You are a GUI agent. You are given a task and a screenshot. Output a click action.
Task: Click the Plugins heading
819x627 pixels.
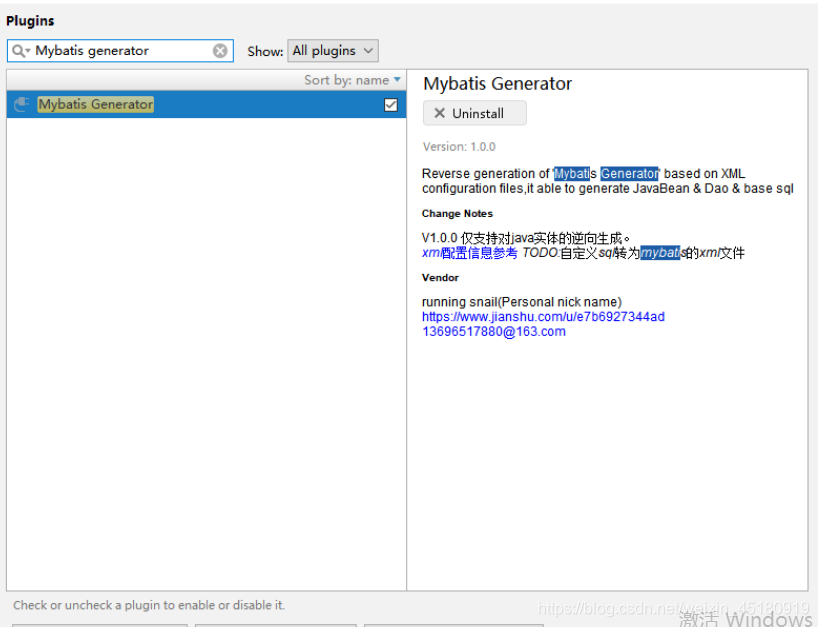point(30,21)
